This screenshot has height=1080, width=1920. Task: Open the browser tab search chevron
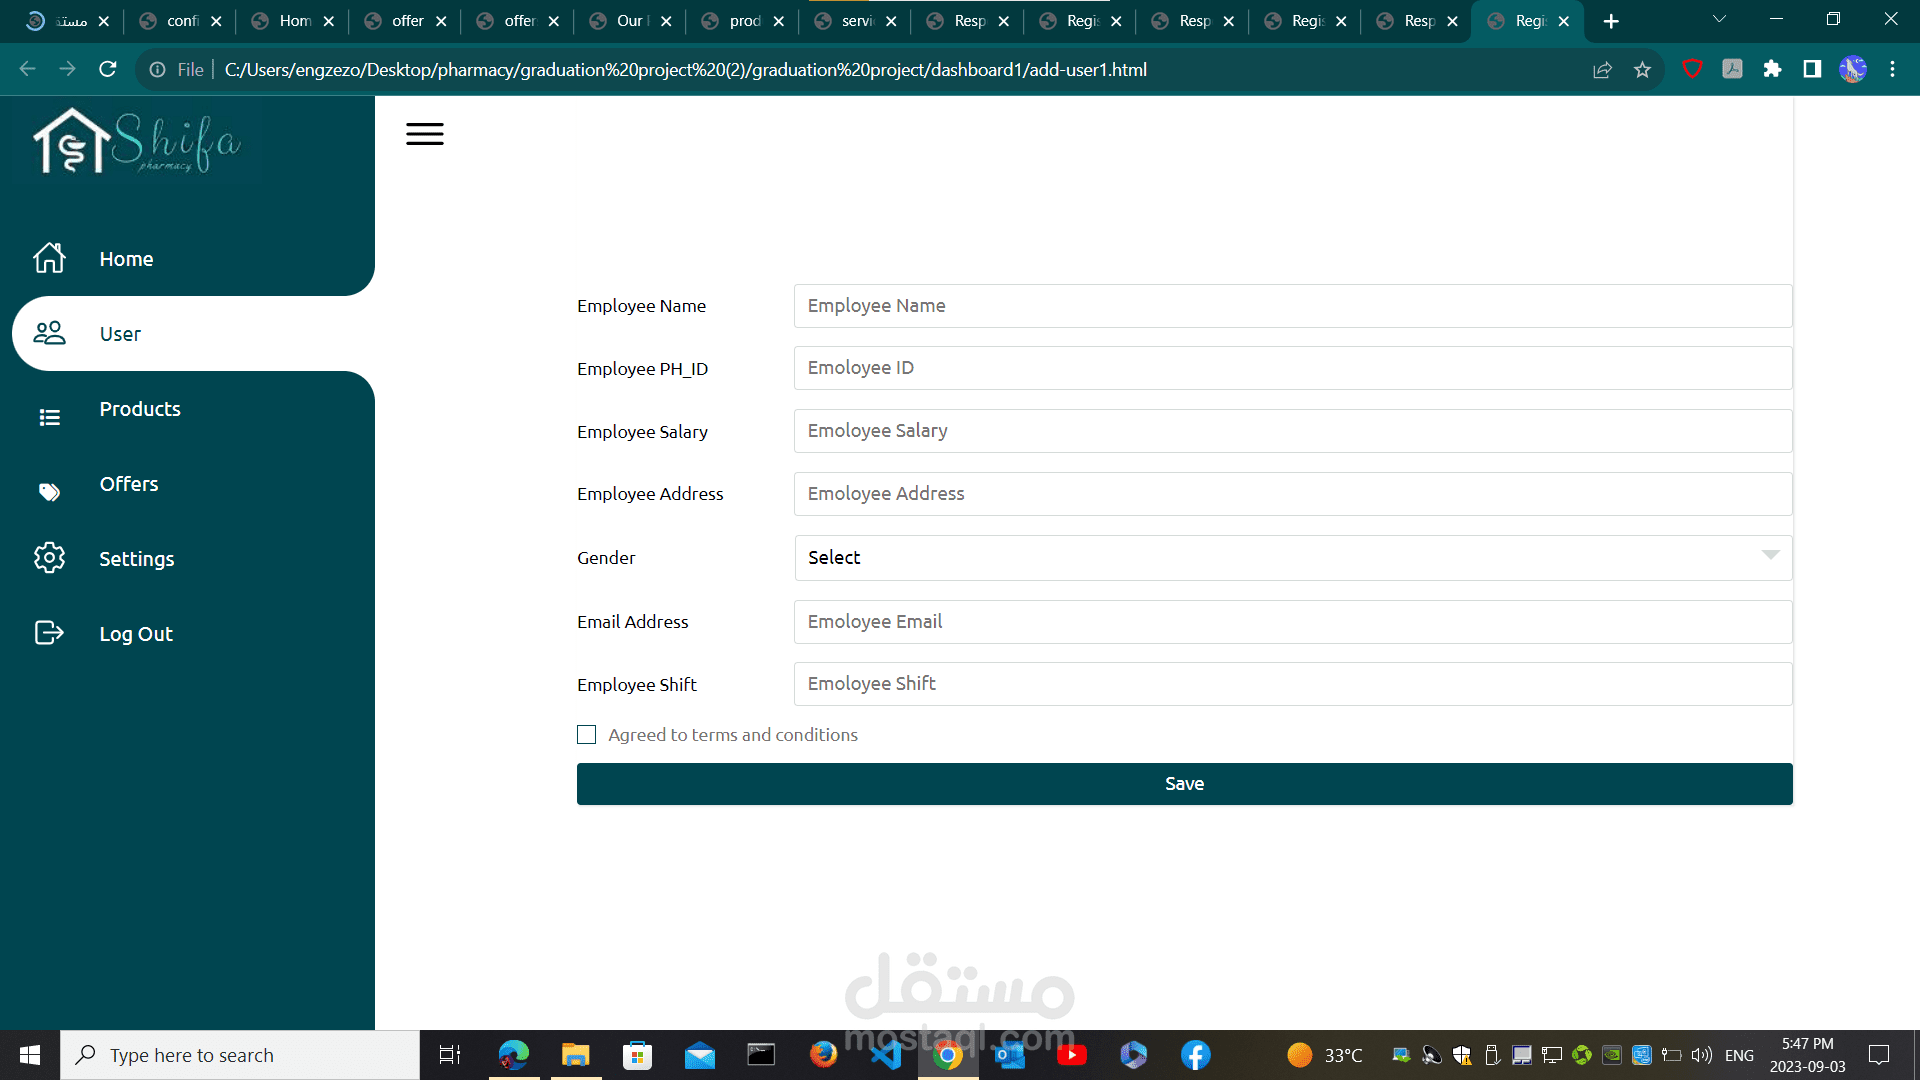tap(1719, 20)
